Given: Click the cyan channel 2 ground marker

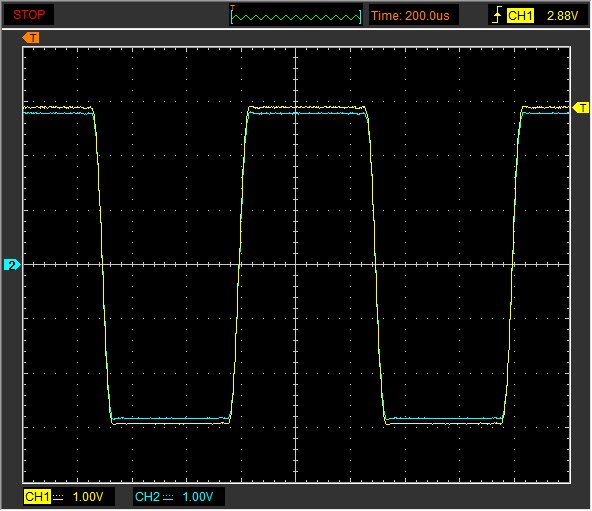Looking at the screenshot, I should click(12, 265).
